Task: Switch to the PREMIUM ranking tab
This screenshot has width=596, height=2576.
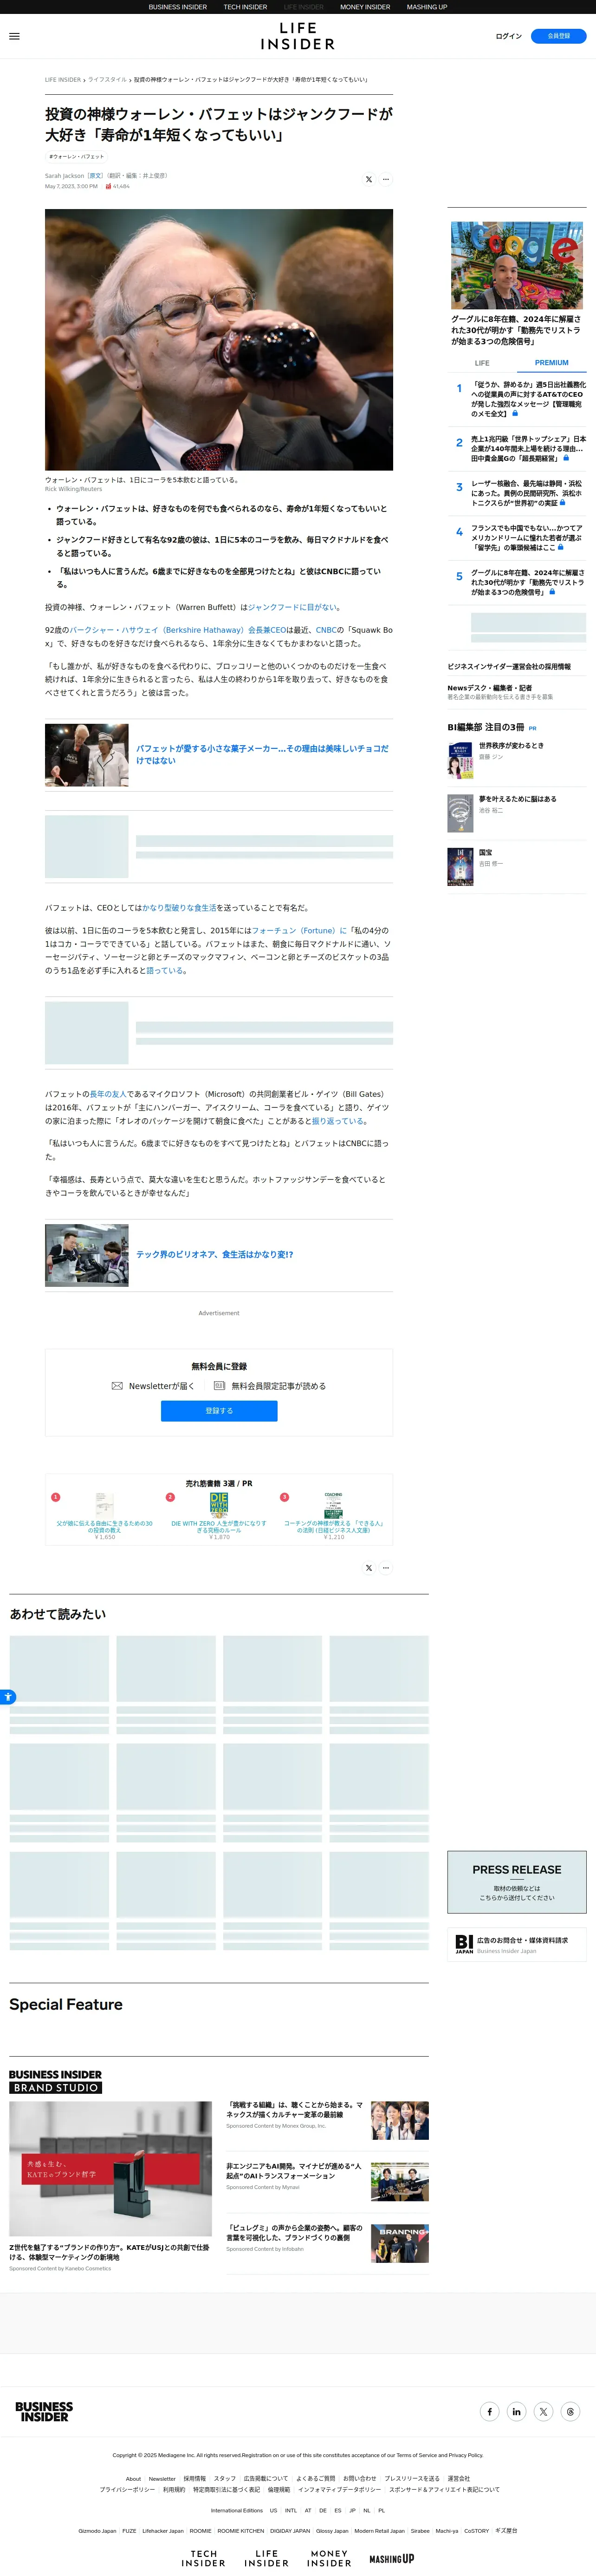Action: click(551, 363)
